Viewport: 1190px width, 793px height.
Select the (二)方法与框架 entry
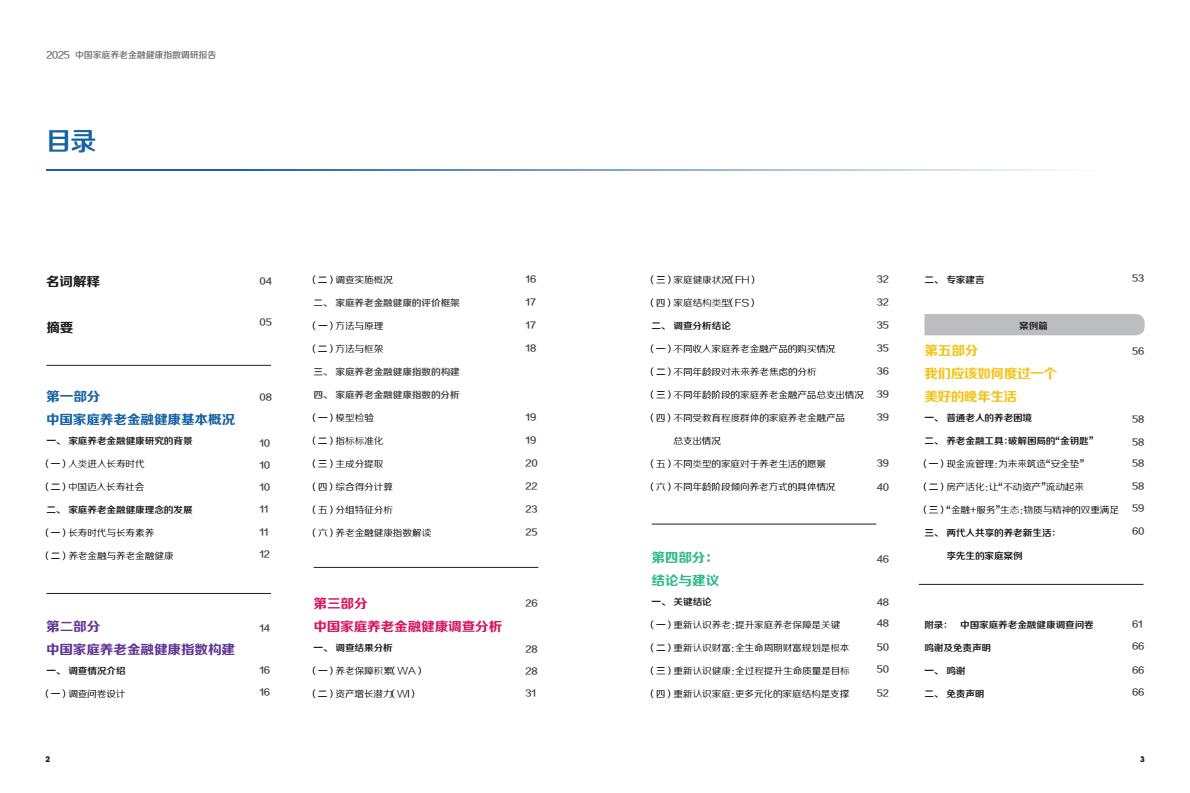(x=347, y=349)
